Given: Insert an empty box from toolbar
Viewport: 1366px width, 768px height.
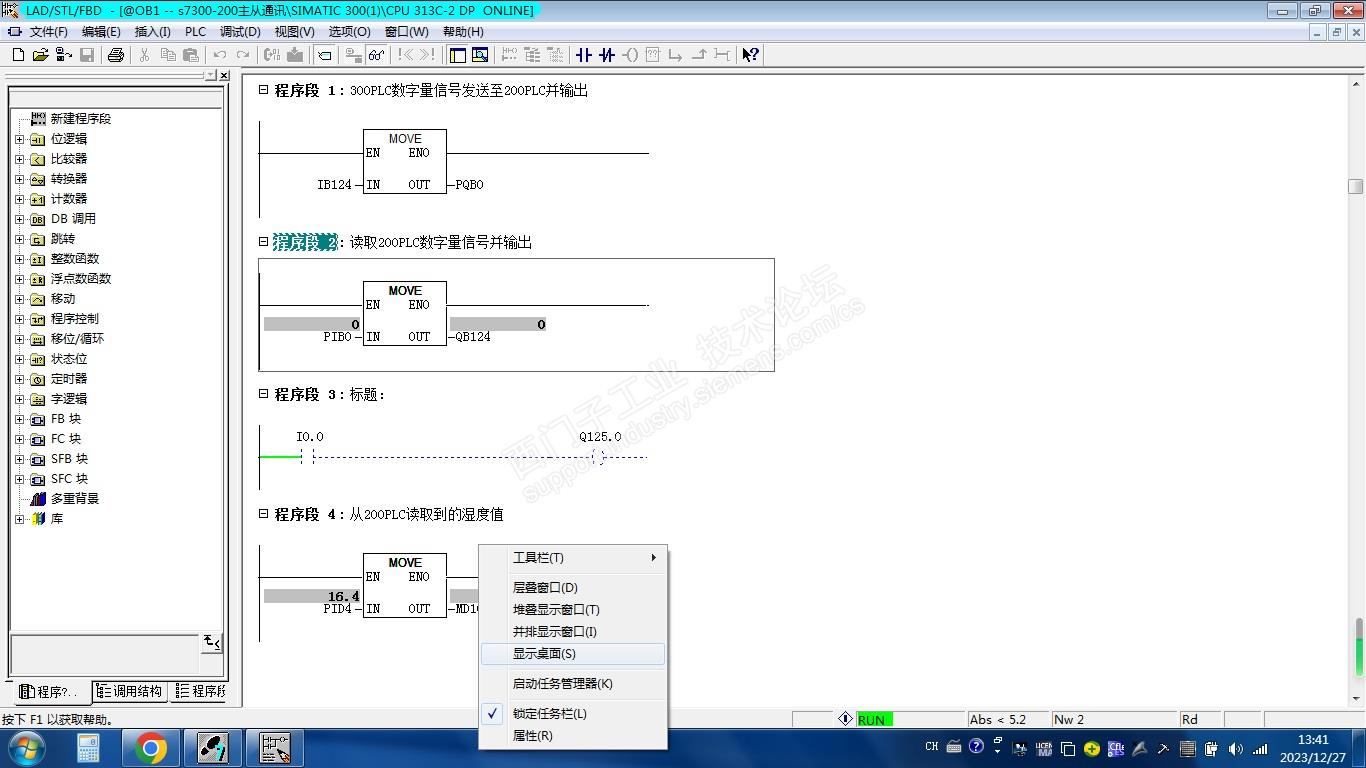Looking at the screenshot, I should (653, 55).
